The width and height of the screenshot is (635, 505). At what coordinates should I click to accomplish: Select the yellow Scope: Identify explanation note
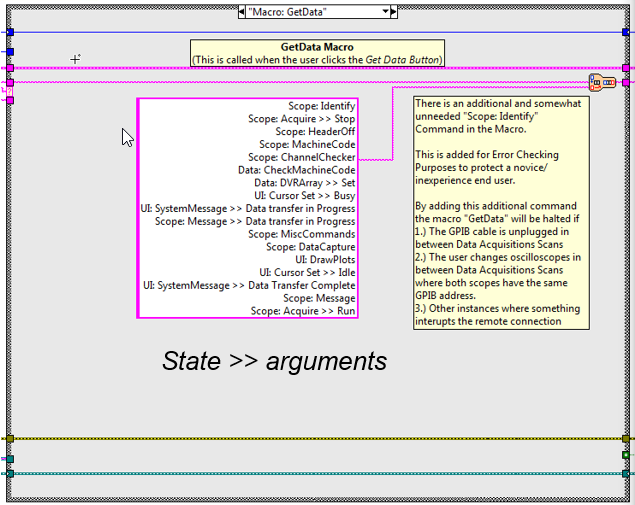[501, 212]
